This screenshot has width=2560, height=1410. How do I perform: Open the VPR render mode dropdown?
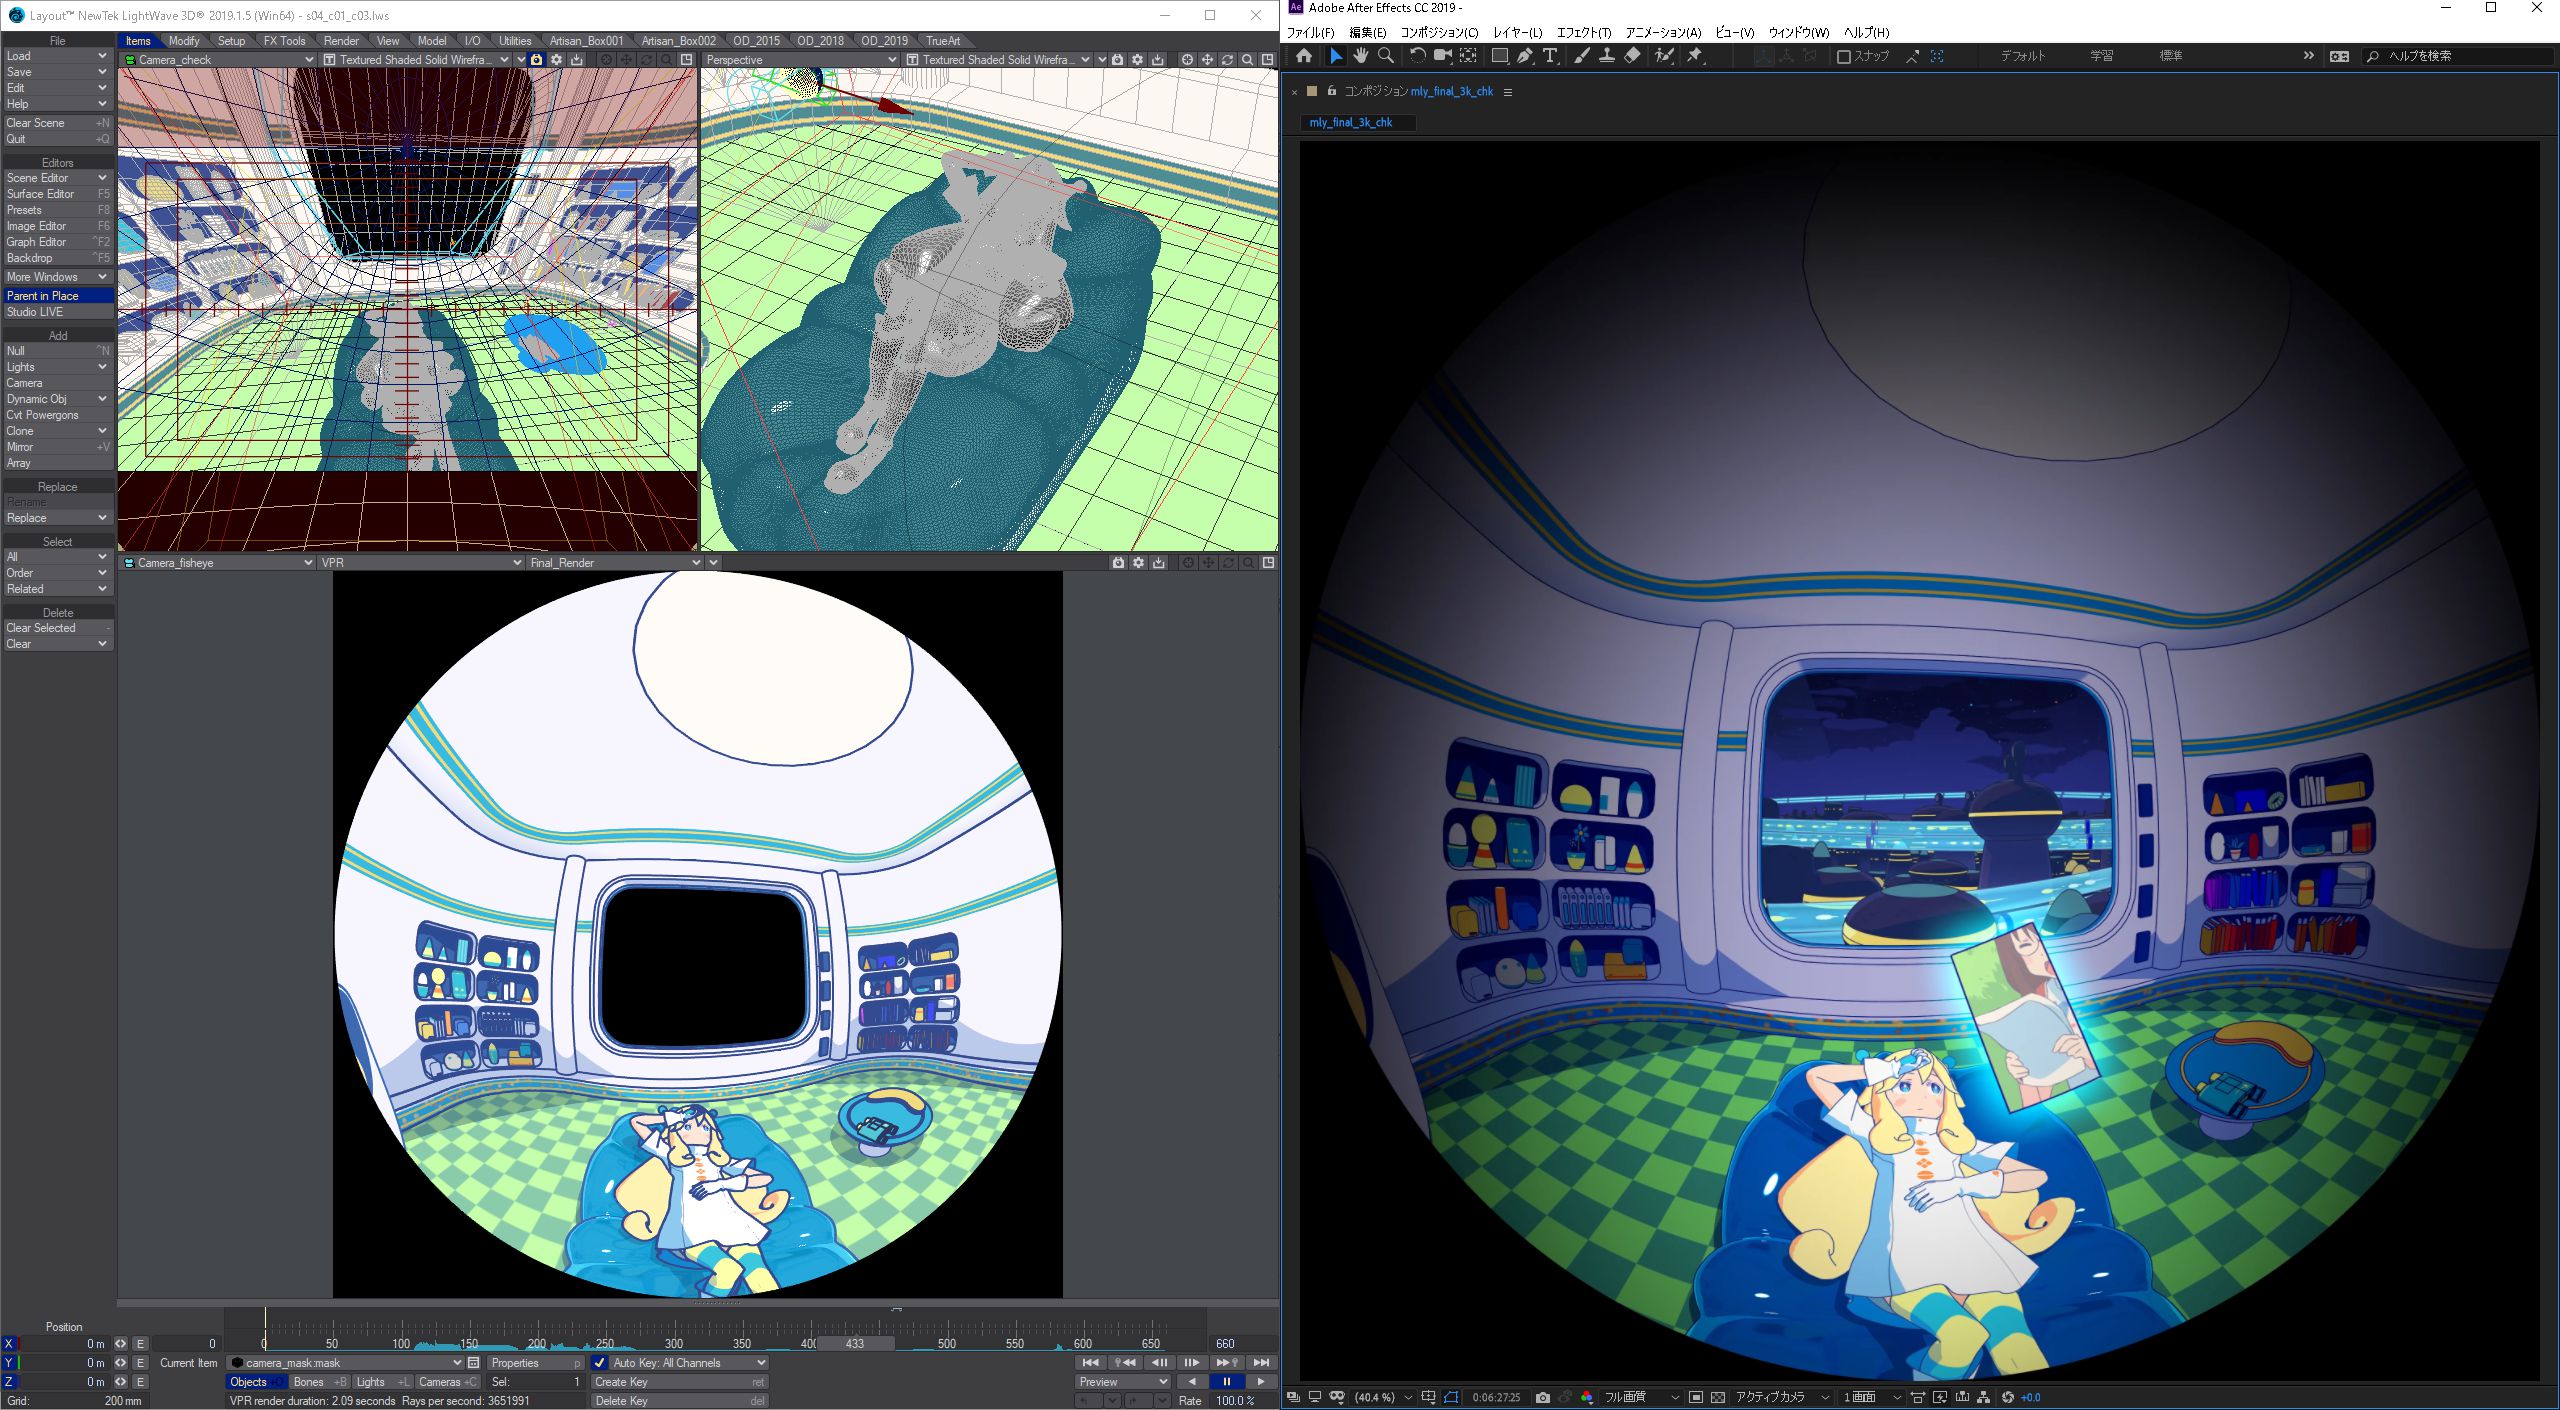click(x=420, y=563)
